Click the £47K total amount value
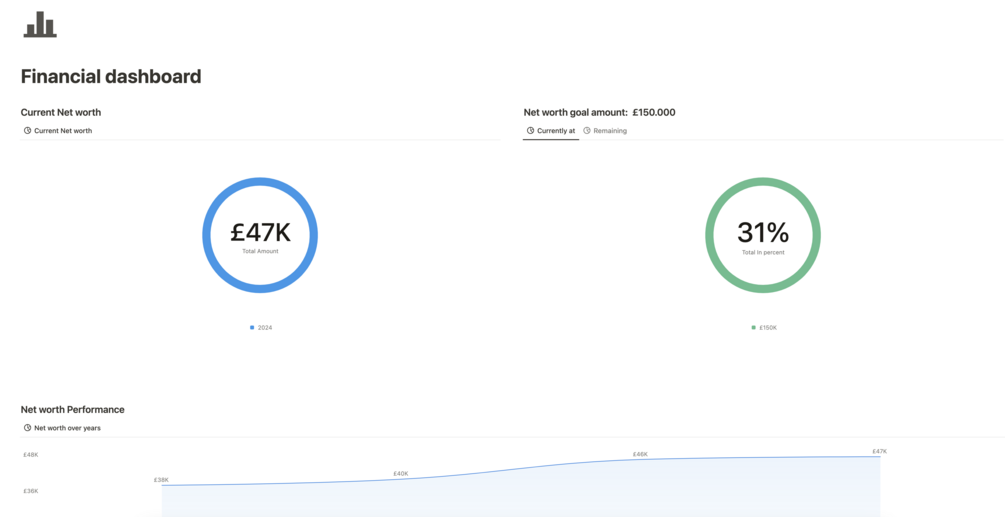The image size is (1005, 517). pos(260,233)
